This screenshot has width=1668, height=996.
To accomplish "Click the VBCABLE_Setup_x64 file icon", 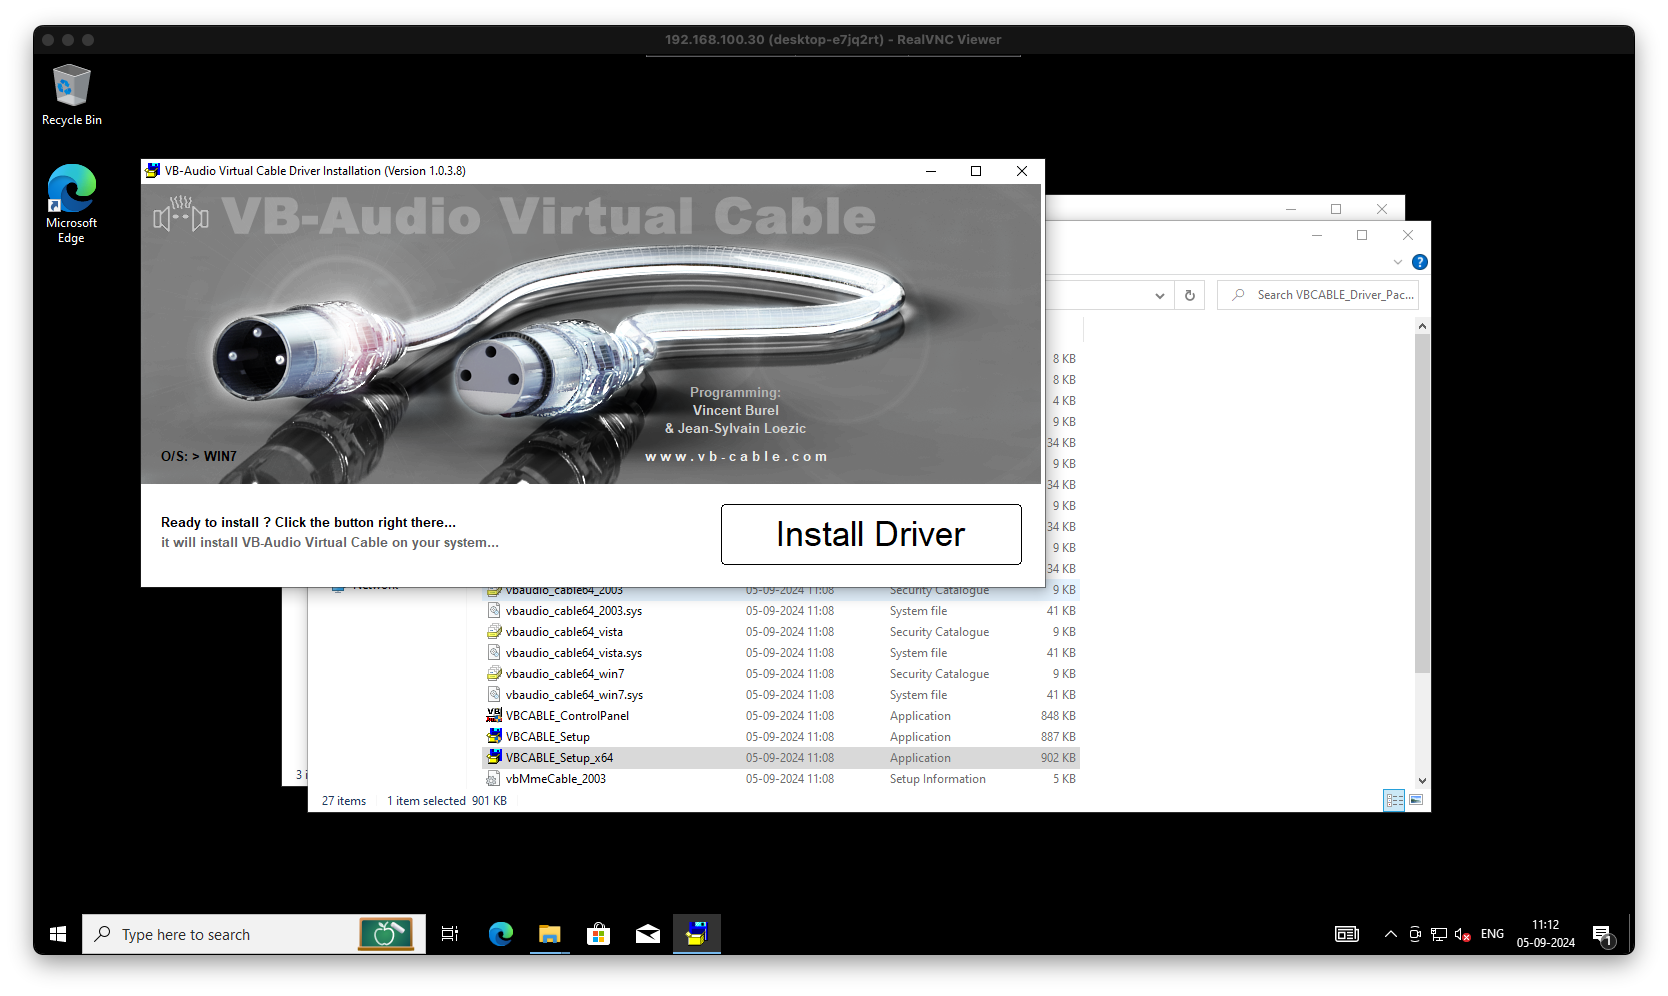I will (494, 757).
